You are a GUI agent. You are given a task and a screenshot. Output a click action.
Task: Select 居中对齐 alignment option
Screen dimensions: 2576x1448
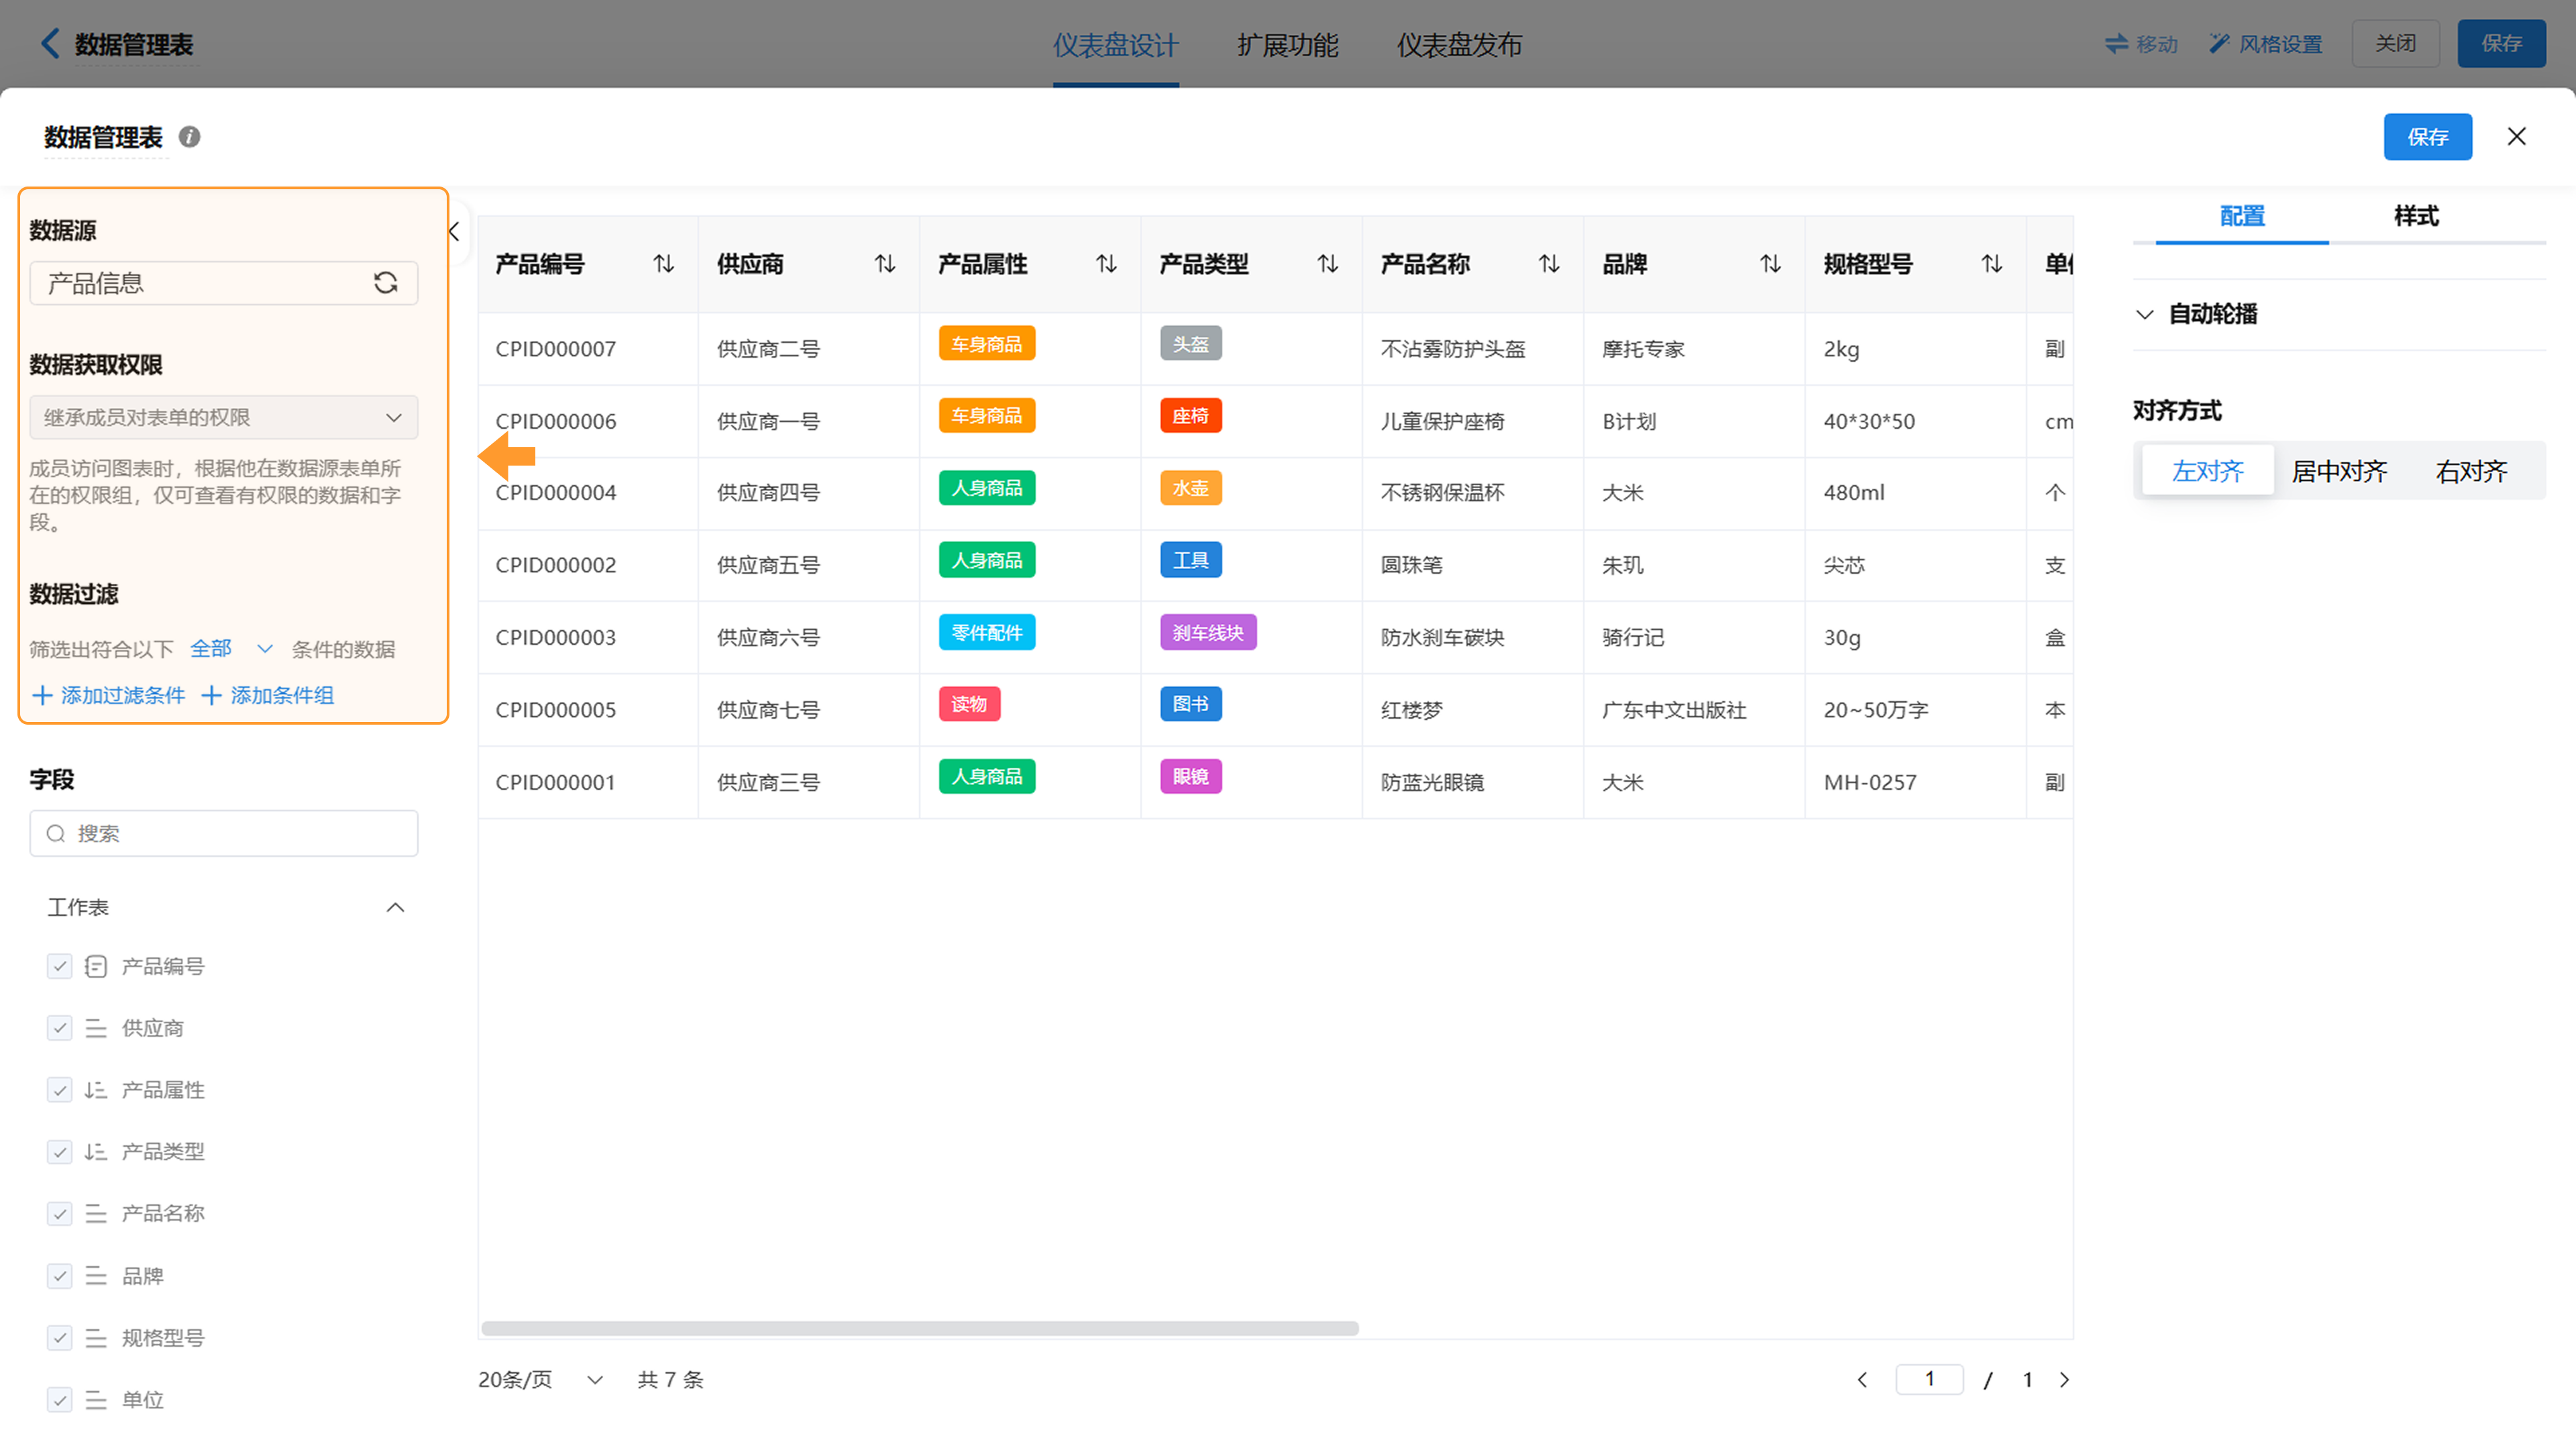click(x=2339, y=471)
